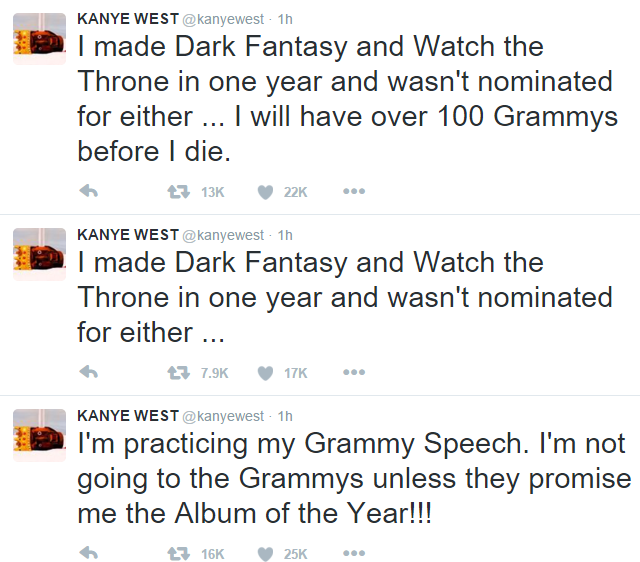
Task: Retweet the tweet showing 7.9K retweets
Action: (x=177, y=373)
